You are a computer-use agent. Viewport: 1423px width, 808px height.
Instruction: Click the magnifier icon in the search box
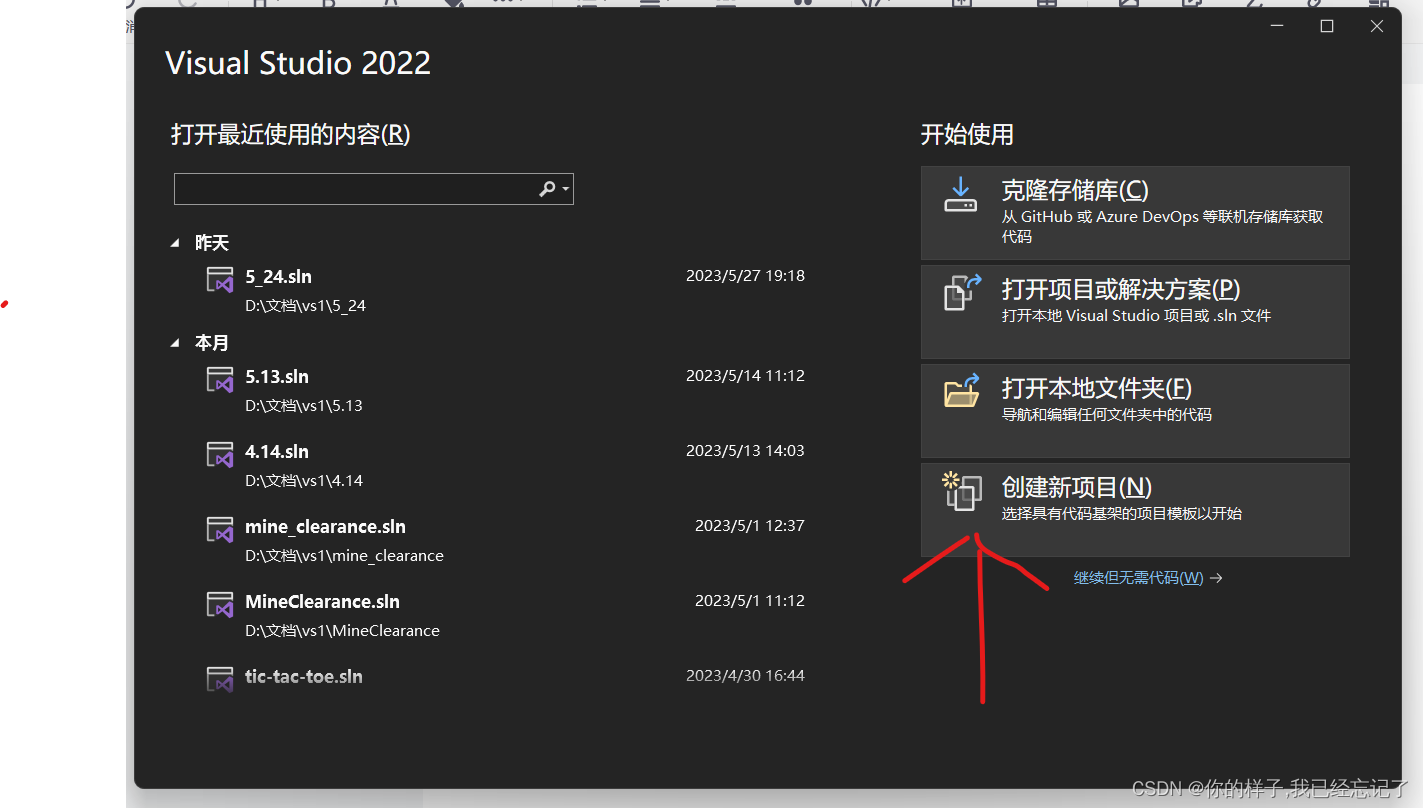pos(547,189)
